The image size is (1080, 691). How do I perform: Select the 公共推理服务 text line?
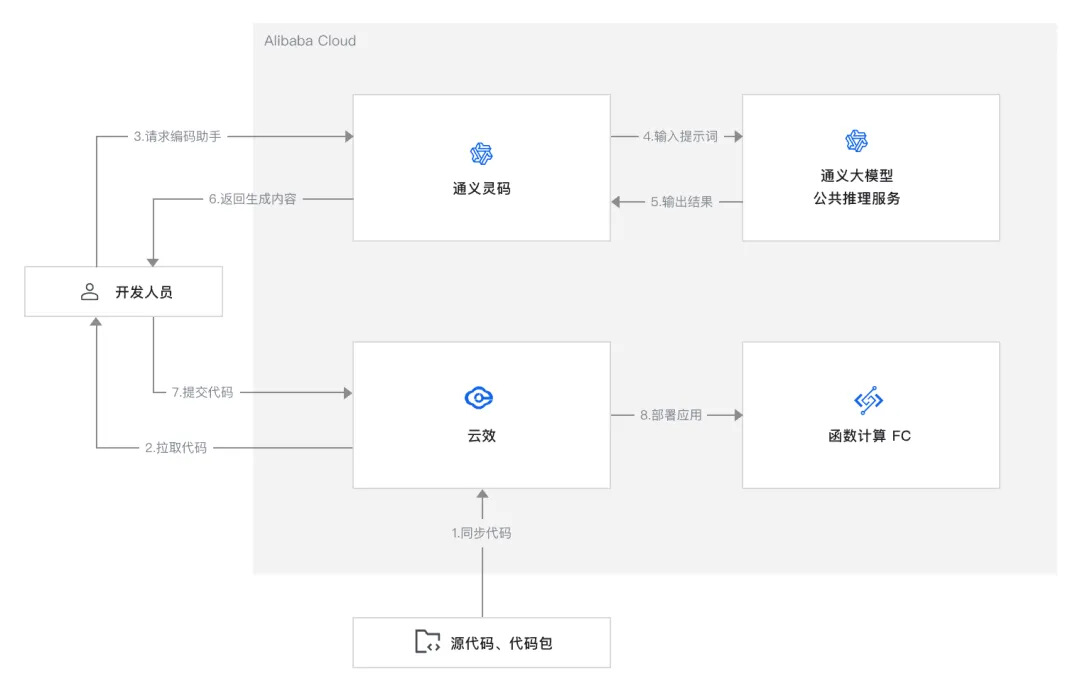click(857, 198)
